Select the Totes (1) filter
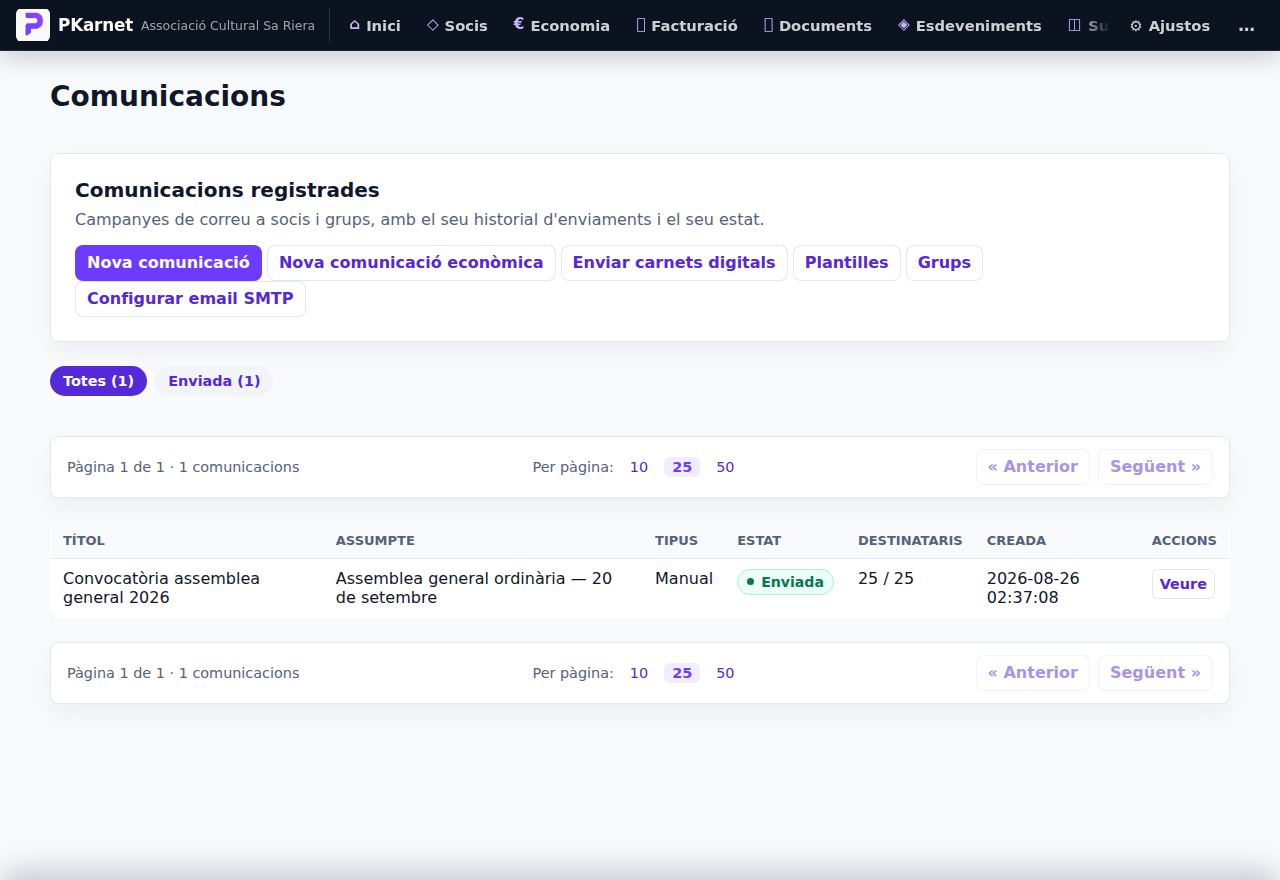Image resolution: width=1280 pixels, height=880 pixels. click(x=98, y=381)
